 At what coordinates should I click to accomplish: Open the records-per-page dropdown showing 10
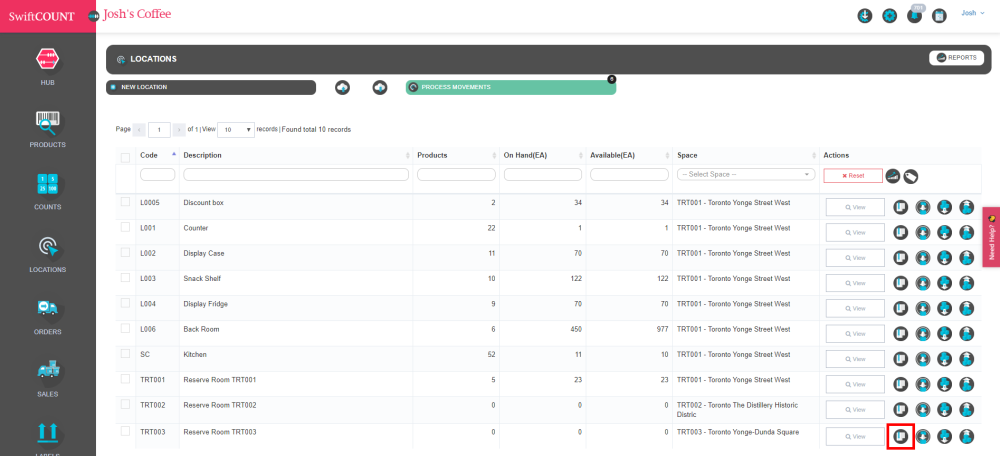236,129
